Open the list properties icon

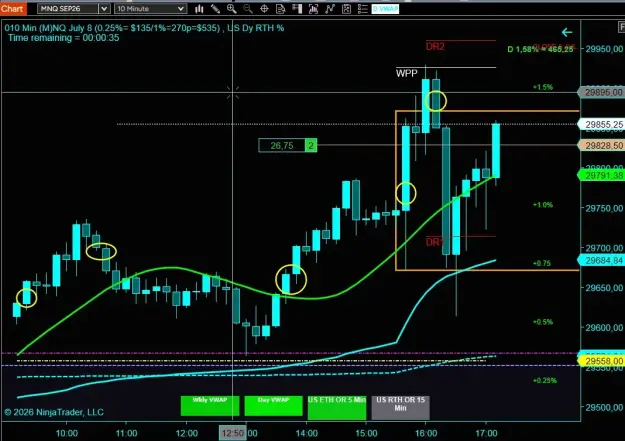362,9
